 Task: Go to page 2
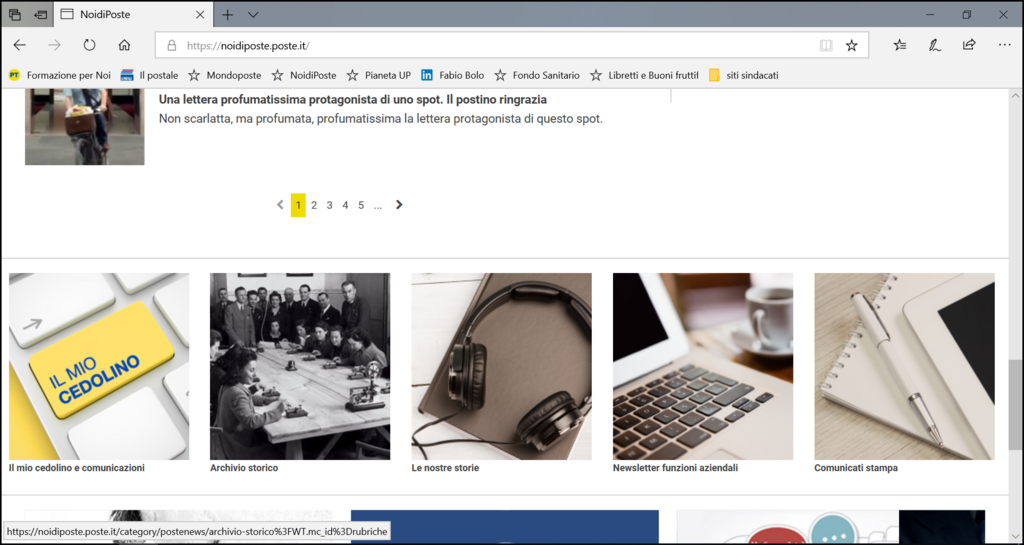point(314,205)
